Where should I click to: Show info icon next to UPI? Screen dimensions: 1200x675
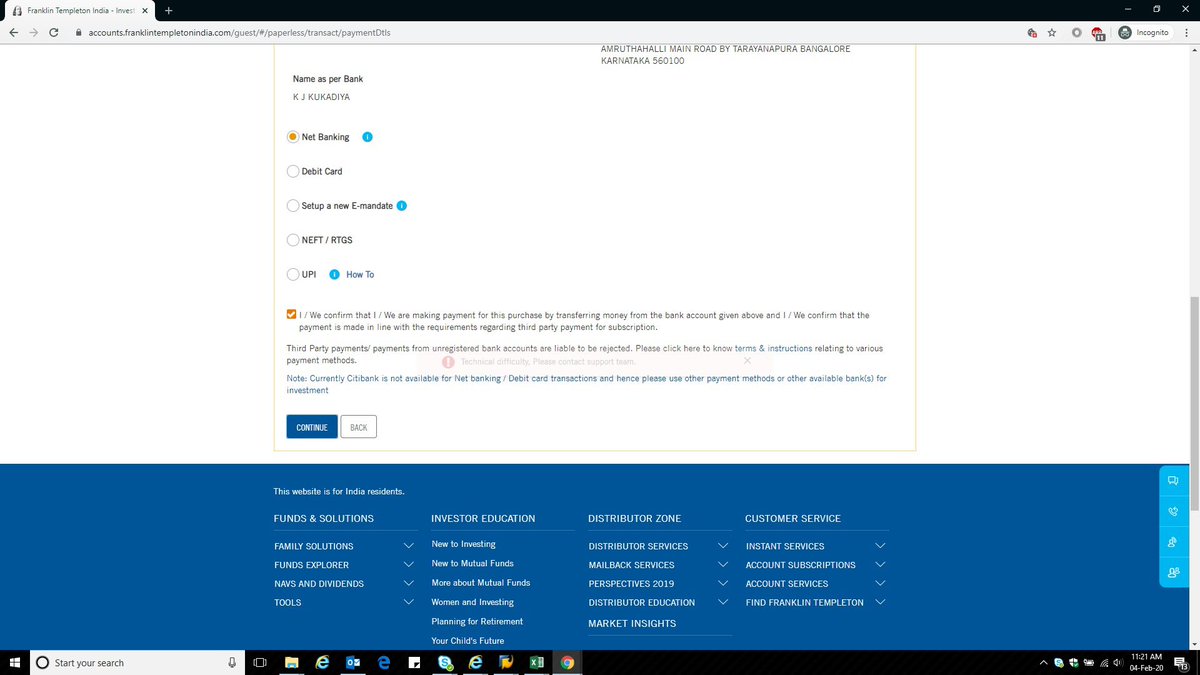pos(334,274)
